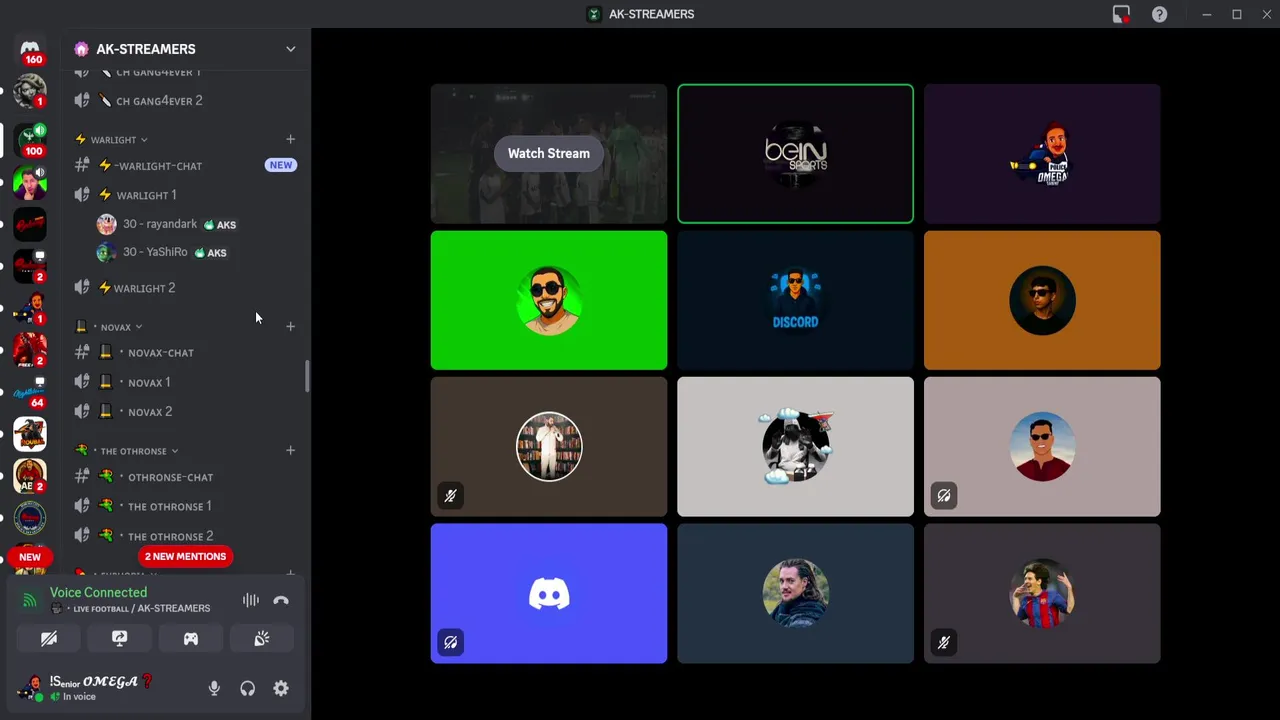Open the AE server icon
This screenshot has width=1280, height=720.
(30, 475)
